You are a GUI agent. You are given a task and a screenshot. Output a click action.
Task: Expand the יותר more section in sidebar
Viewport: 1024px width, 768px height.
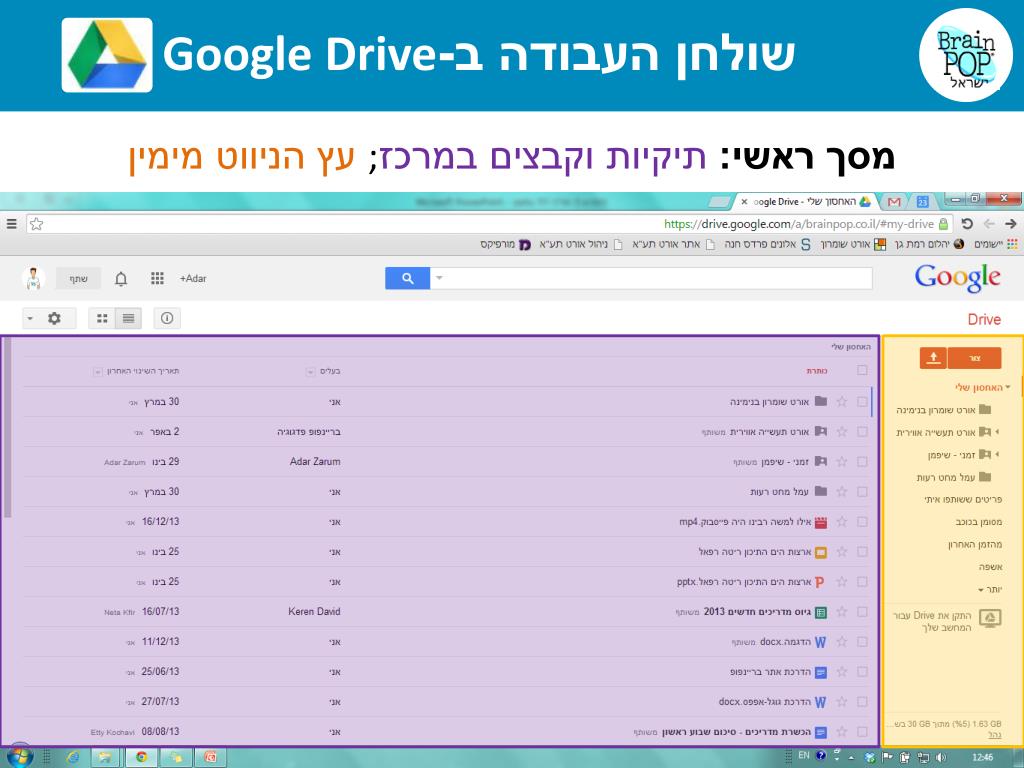point(989,589)
